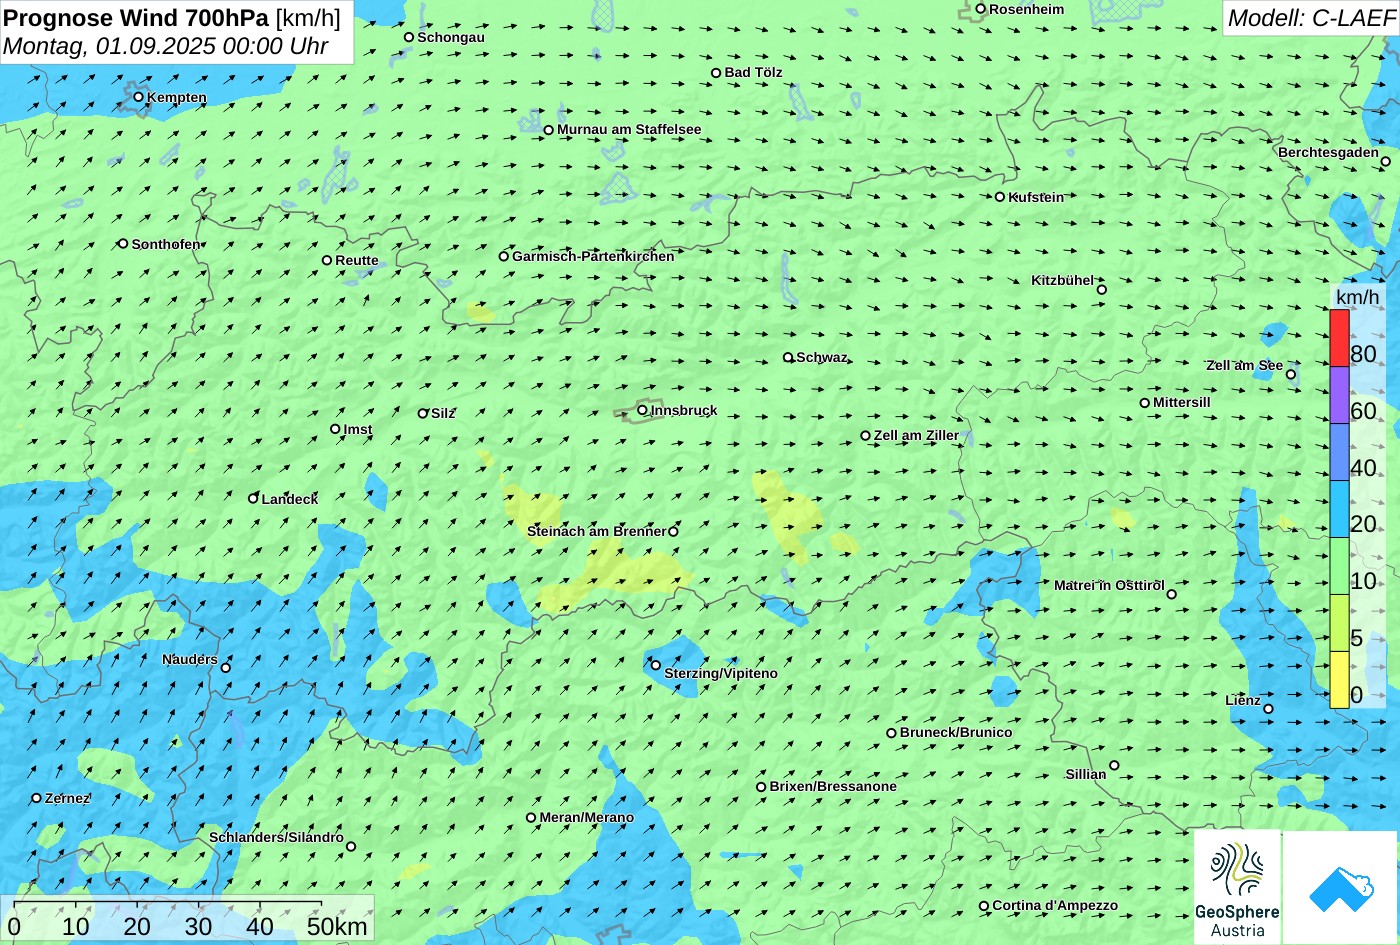Image resolution: width=1400 pixels, height=945 pixels.
Task: Click the Lienz location marker
Action: (x=1268, y=709)
